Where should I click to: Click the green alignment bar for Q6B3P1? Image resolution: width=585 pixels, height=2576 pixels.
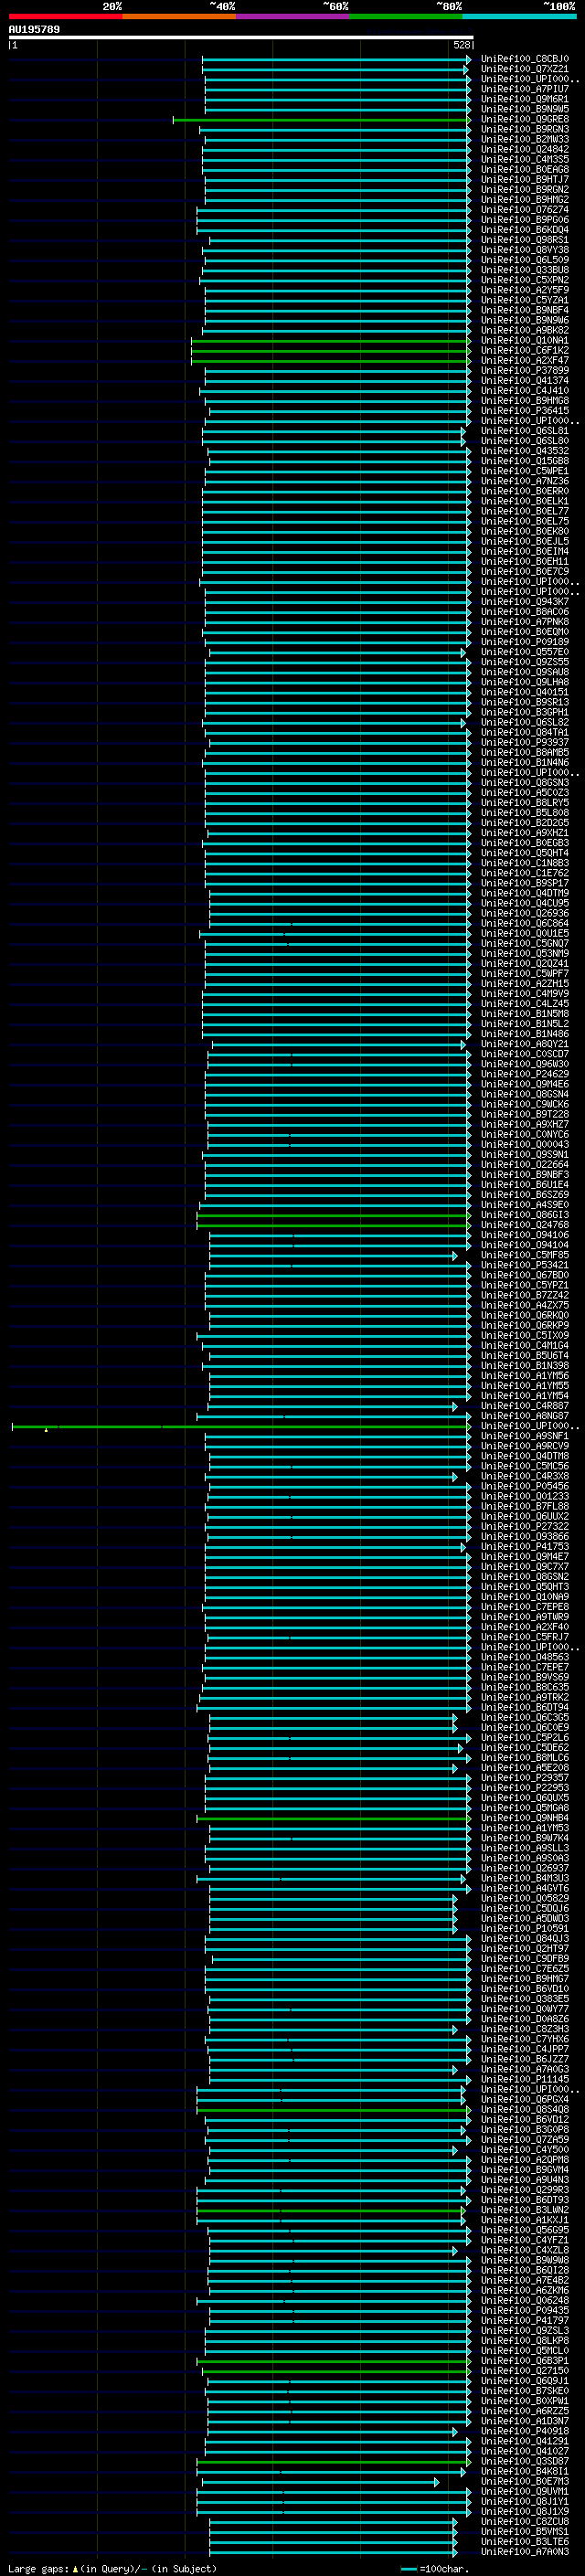click(x=333, y=2361)
